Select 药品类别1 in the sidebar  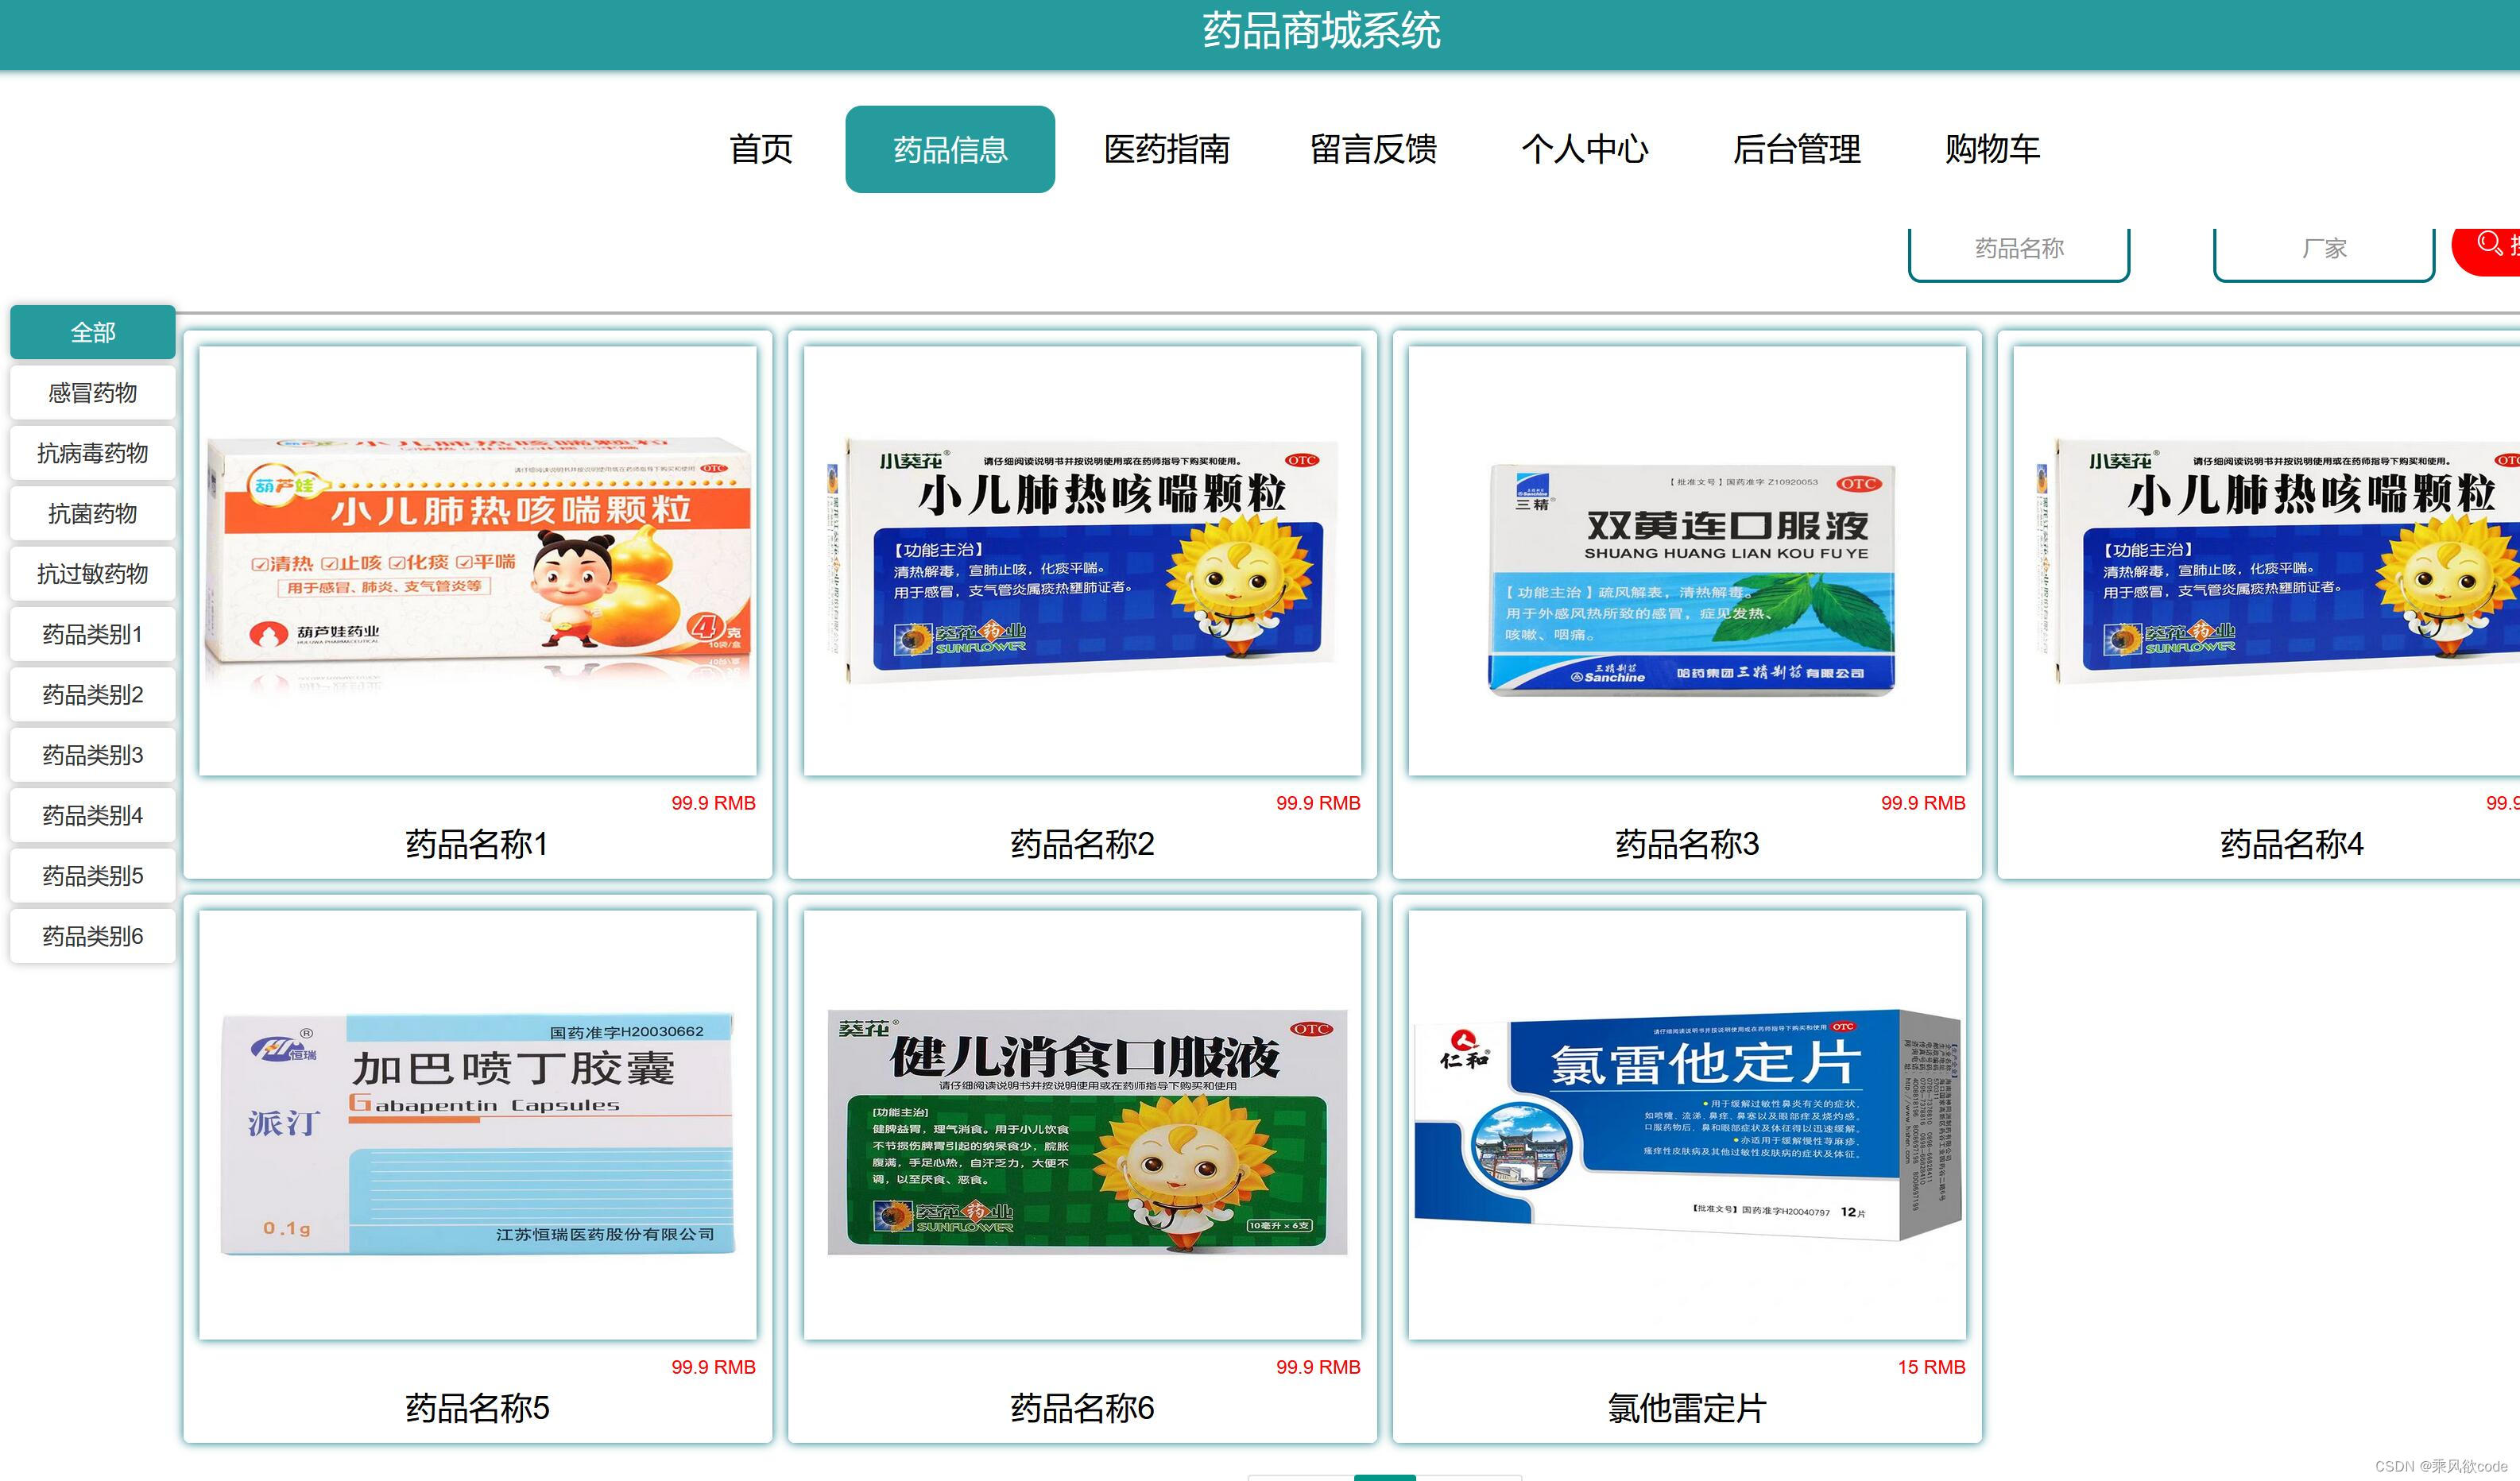pyautogui.click(x=92, y=634)
